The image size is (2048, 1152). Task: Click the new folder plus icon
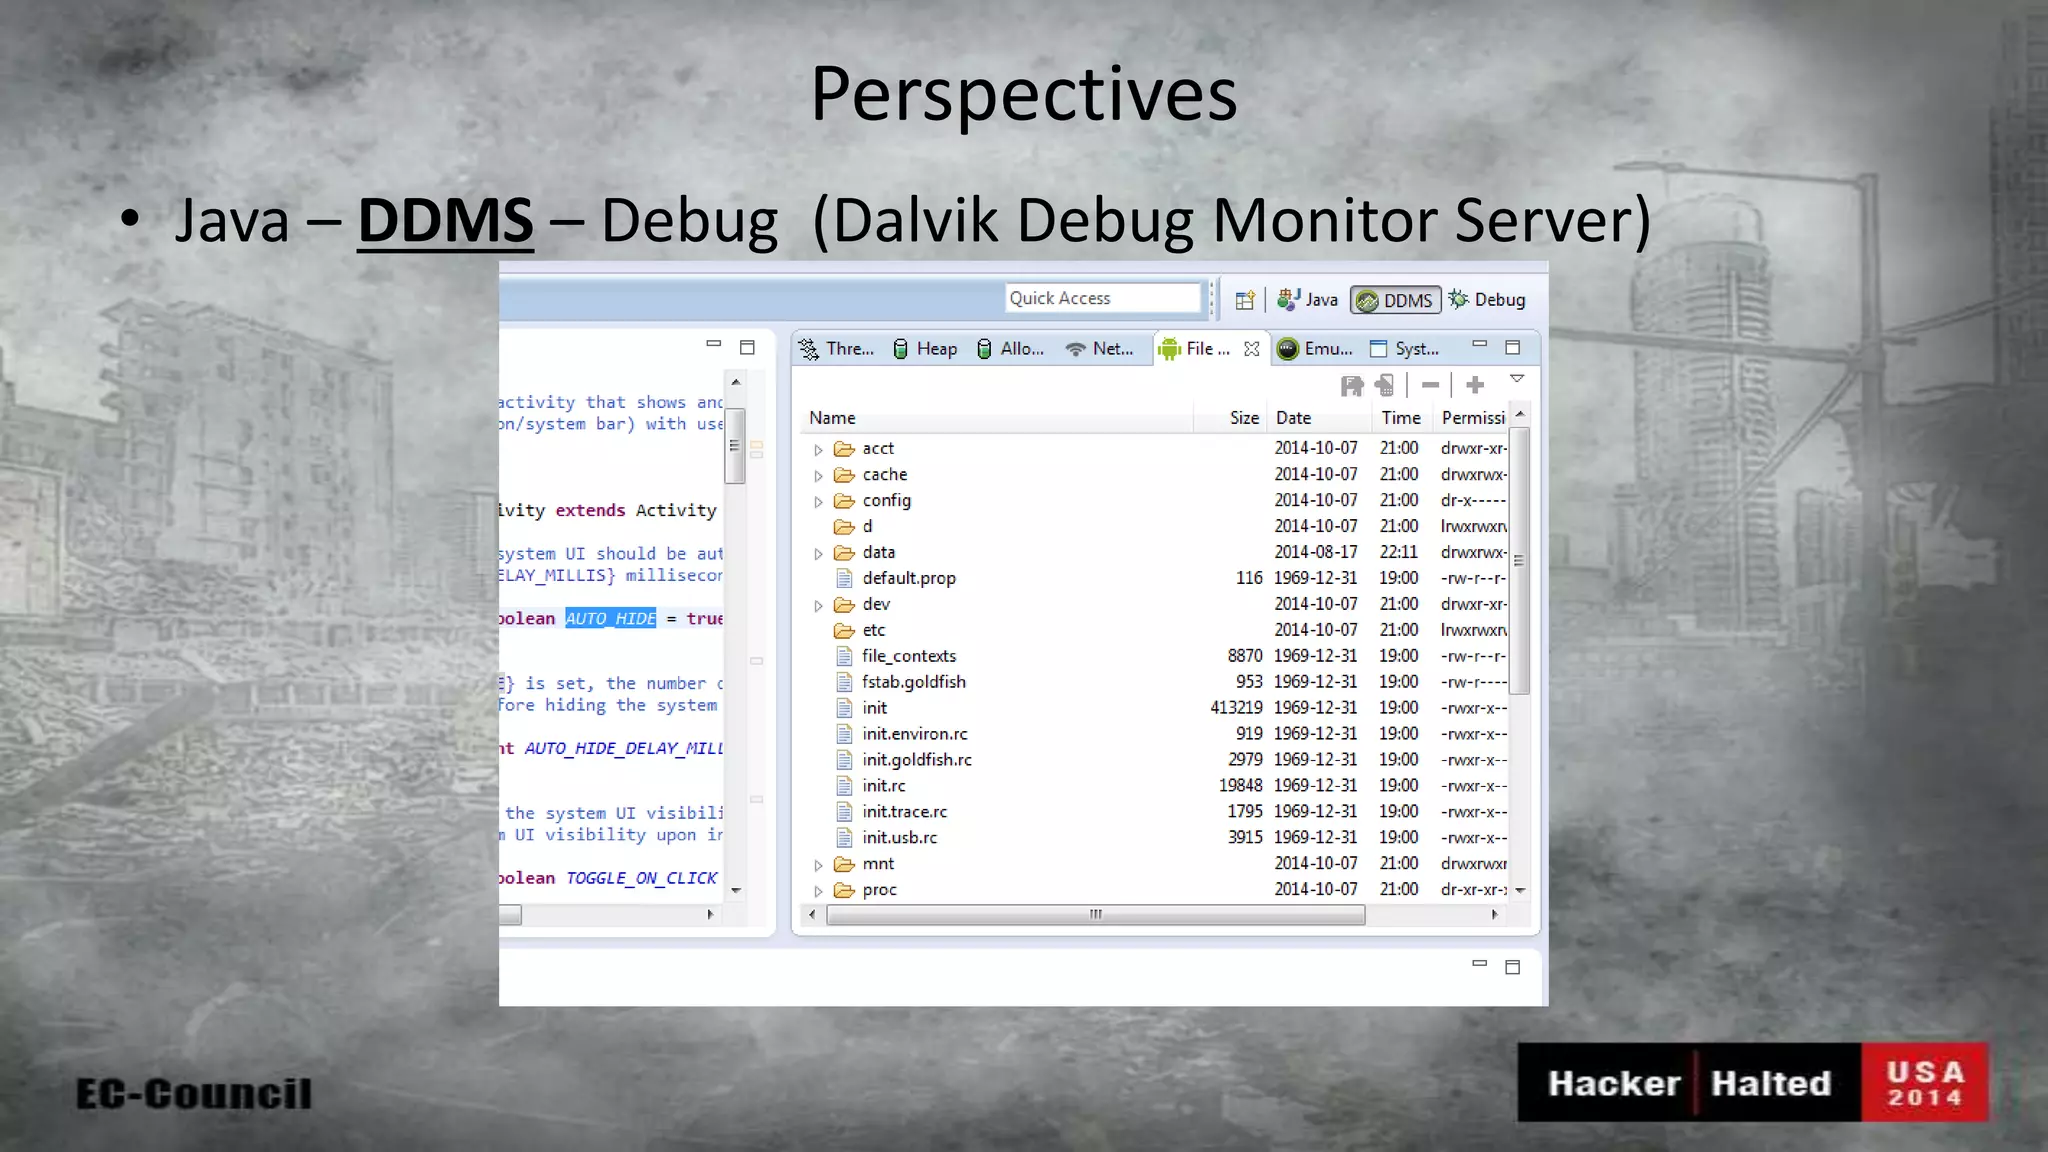tap(1475, 385)
